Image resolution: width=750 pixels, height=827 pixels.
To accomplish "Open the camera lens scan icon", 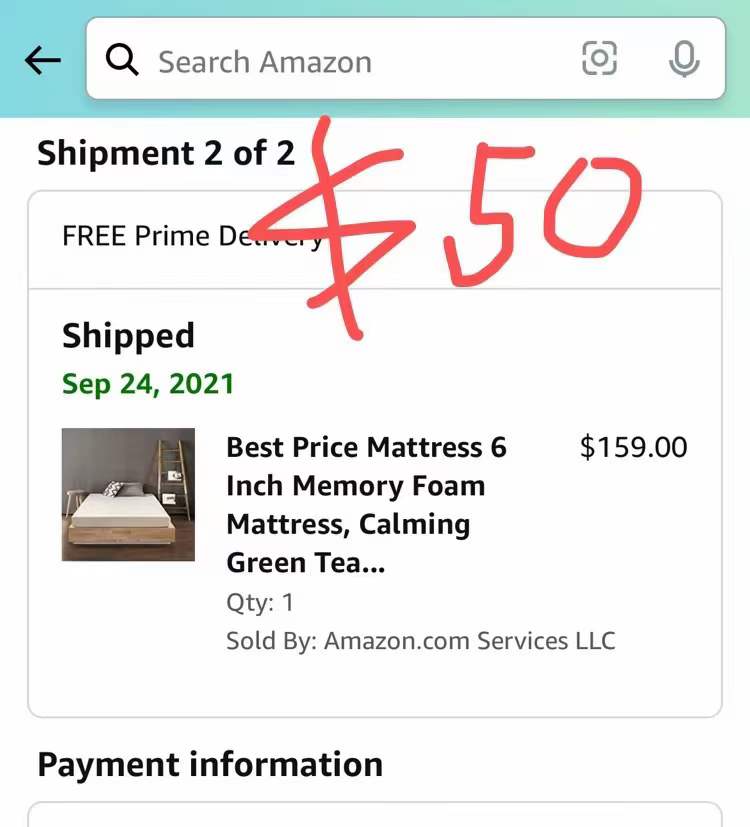I will pos(599,58).
